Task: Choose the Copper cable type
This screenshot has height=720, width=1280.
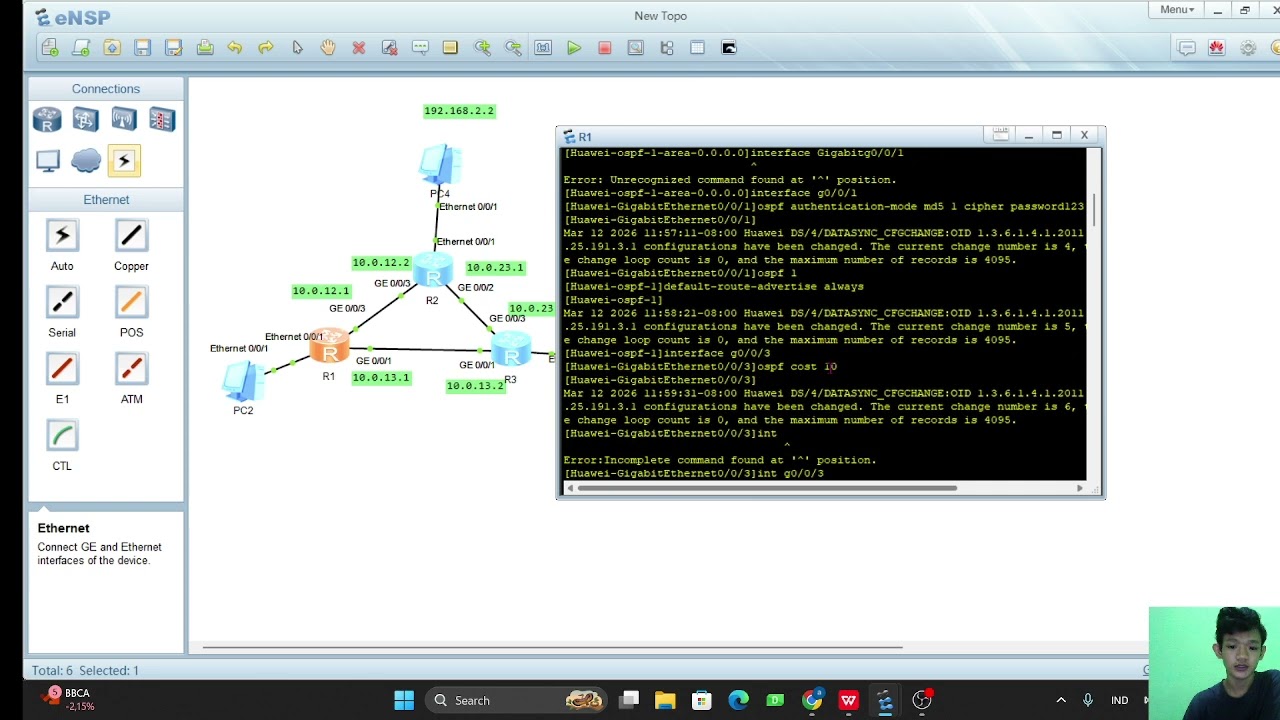Action: point(131,236)
